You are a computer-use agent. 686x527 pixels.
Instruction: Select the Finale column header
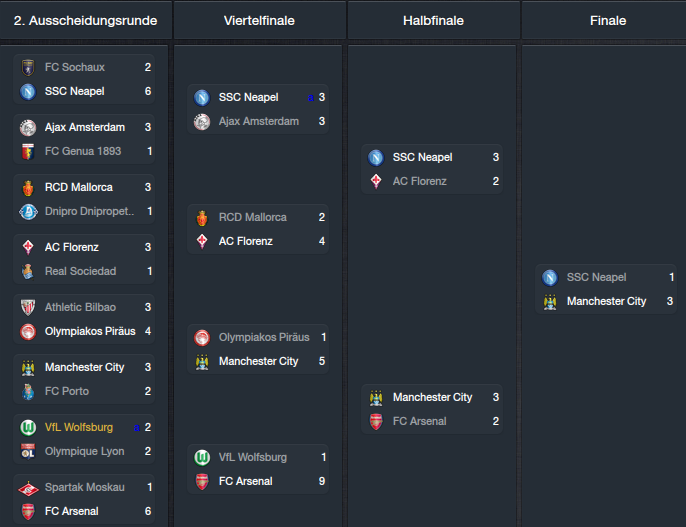click(x=608, y=21)
